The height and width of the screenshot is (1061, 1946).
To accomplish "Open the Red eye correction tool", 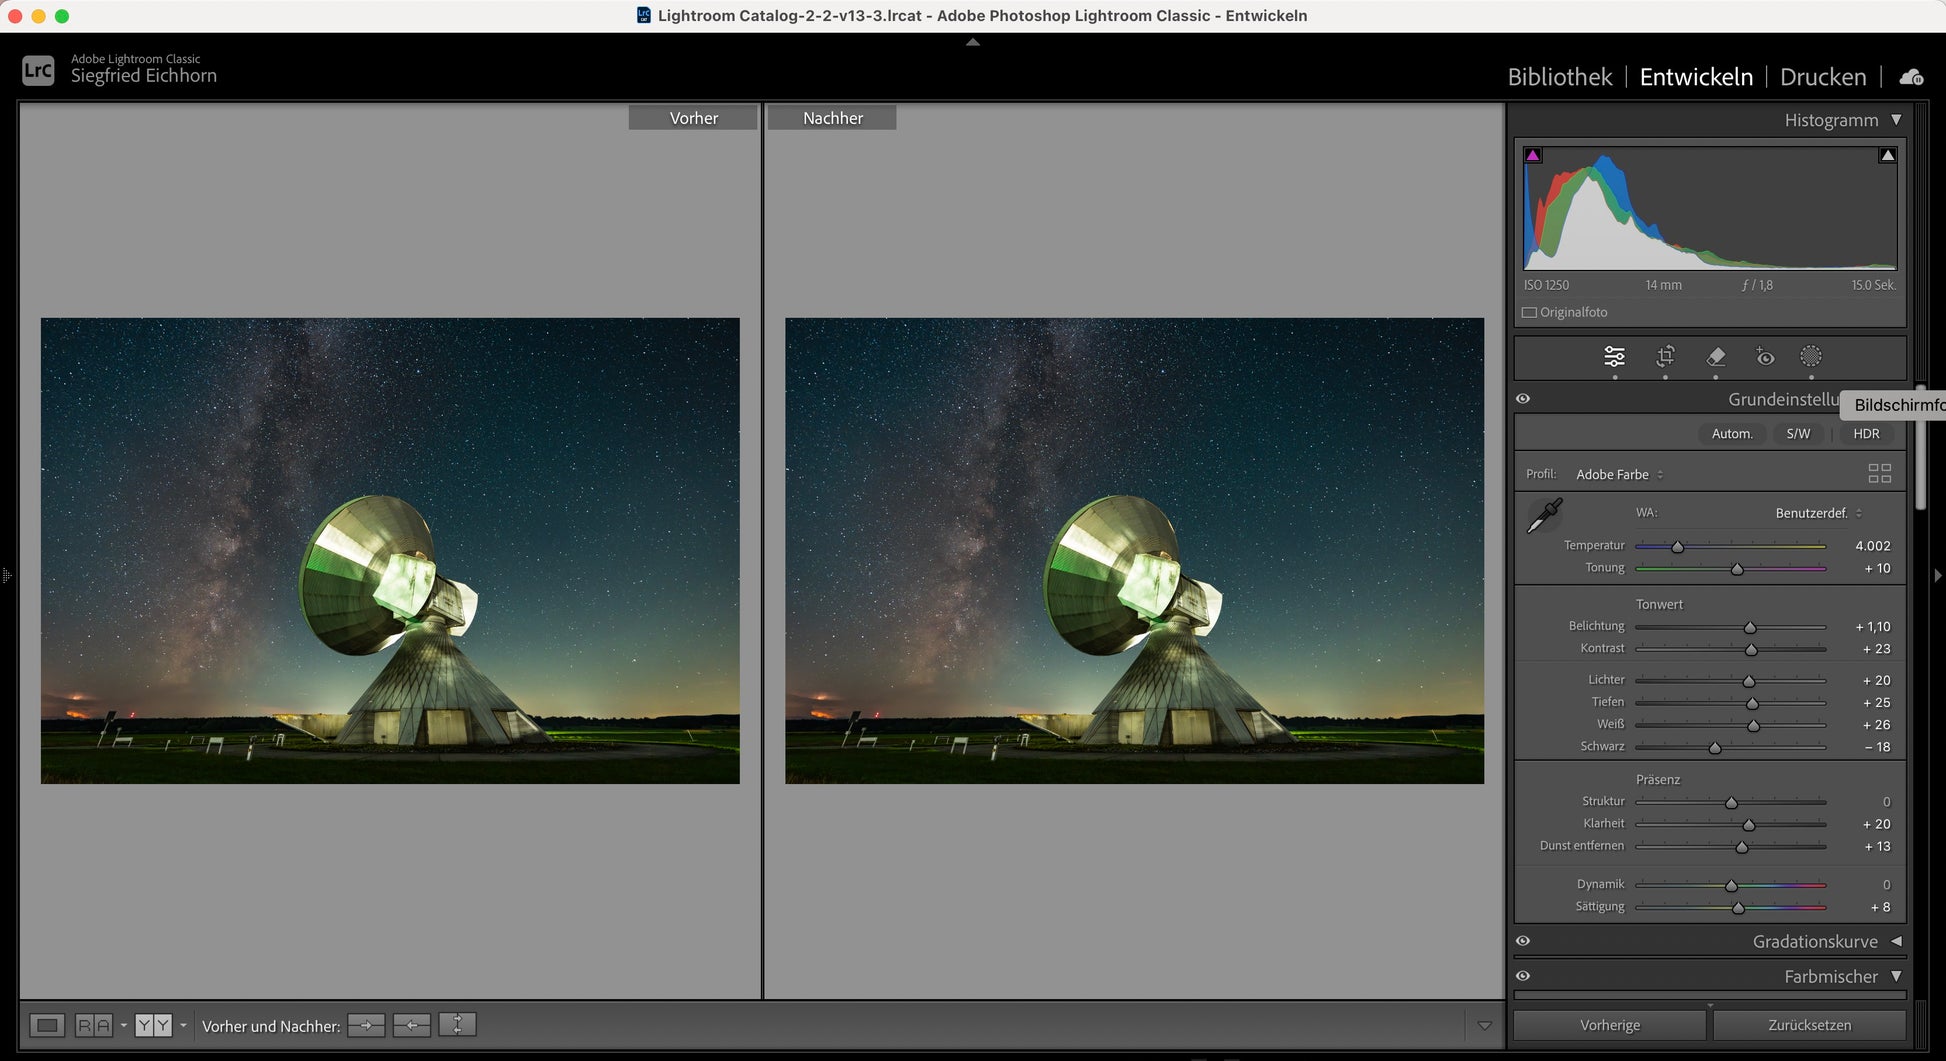I will (1765, 357).
